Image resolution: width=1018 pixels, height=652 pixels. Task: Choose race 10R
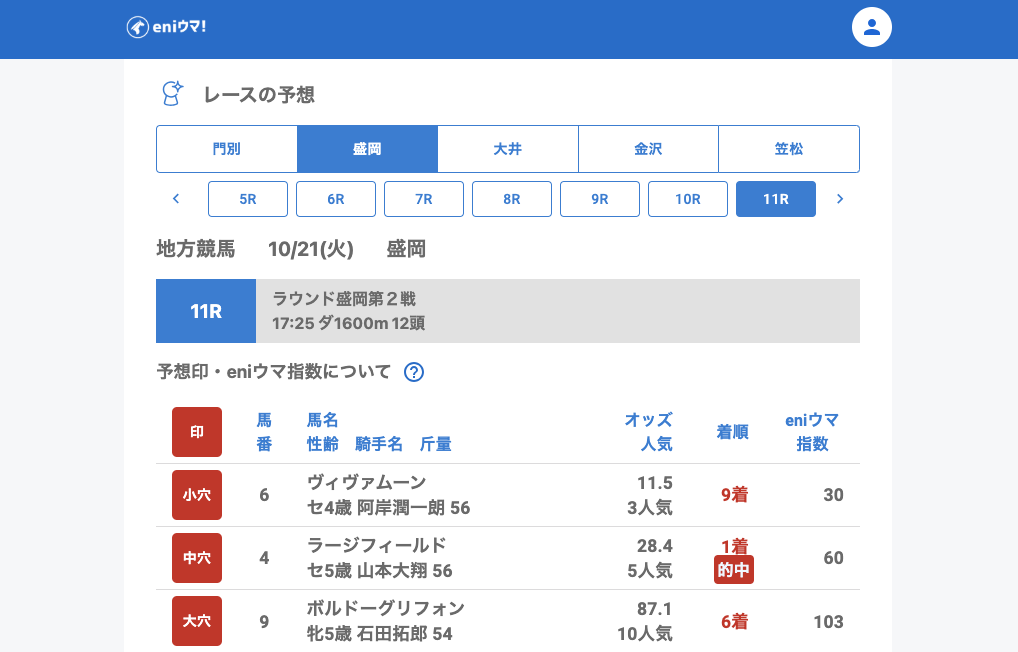(688, 199)
